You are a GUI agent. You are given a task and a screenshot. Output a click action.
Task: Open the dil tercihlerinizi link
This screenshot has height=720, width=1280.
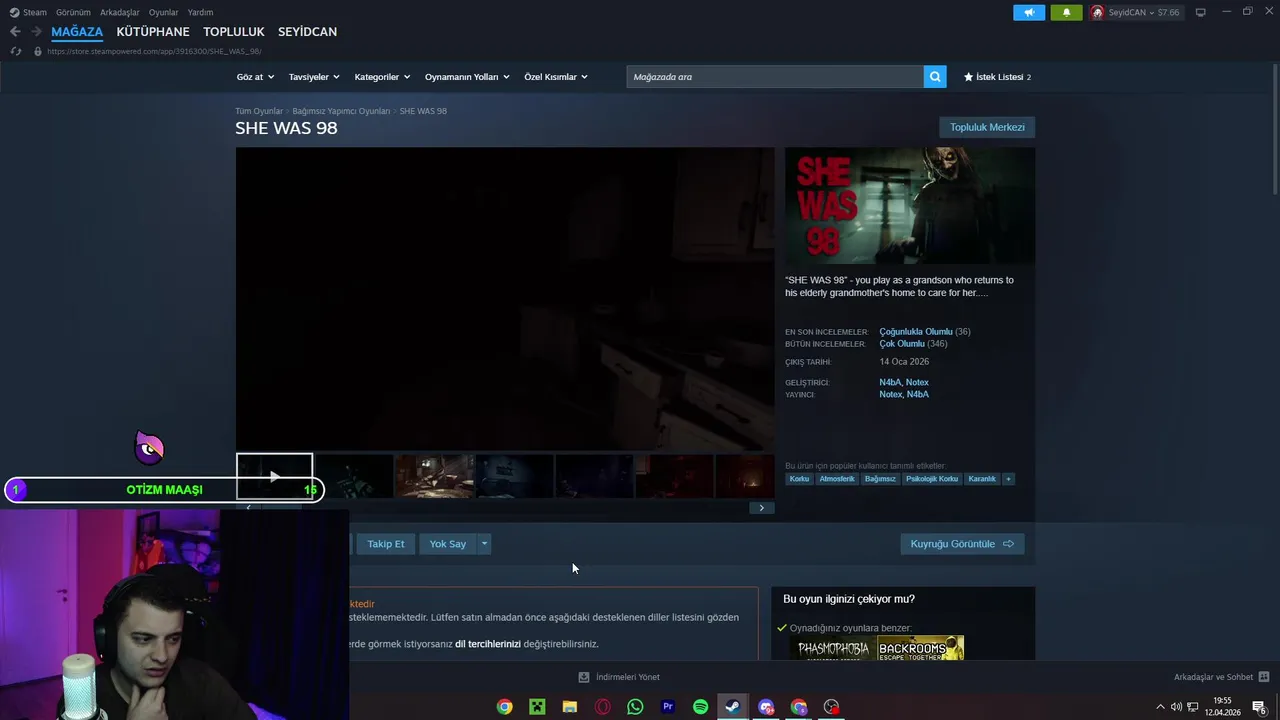488,644
